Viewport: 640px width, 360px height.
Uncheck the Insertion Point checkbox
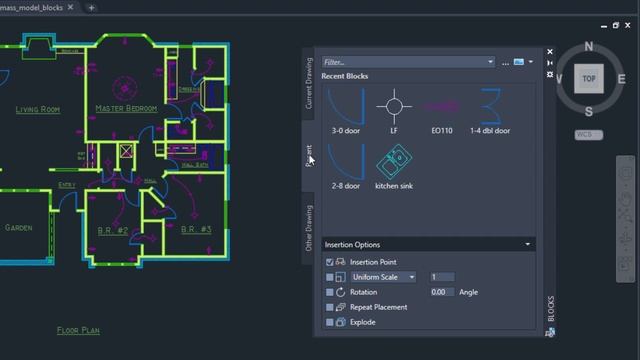coord(329,262)
